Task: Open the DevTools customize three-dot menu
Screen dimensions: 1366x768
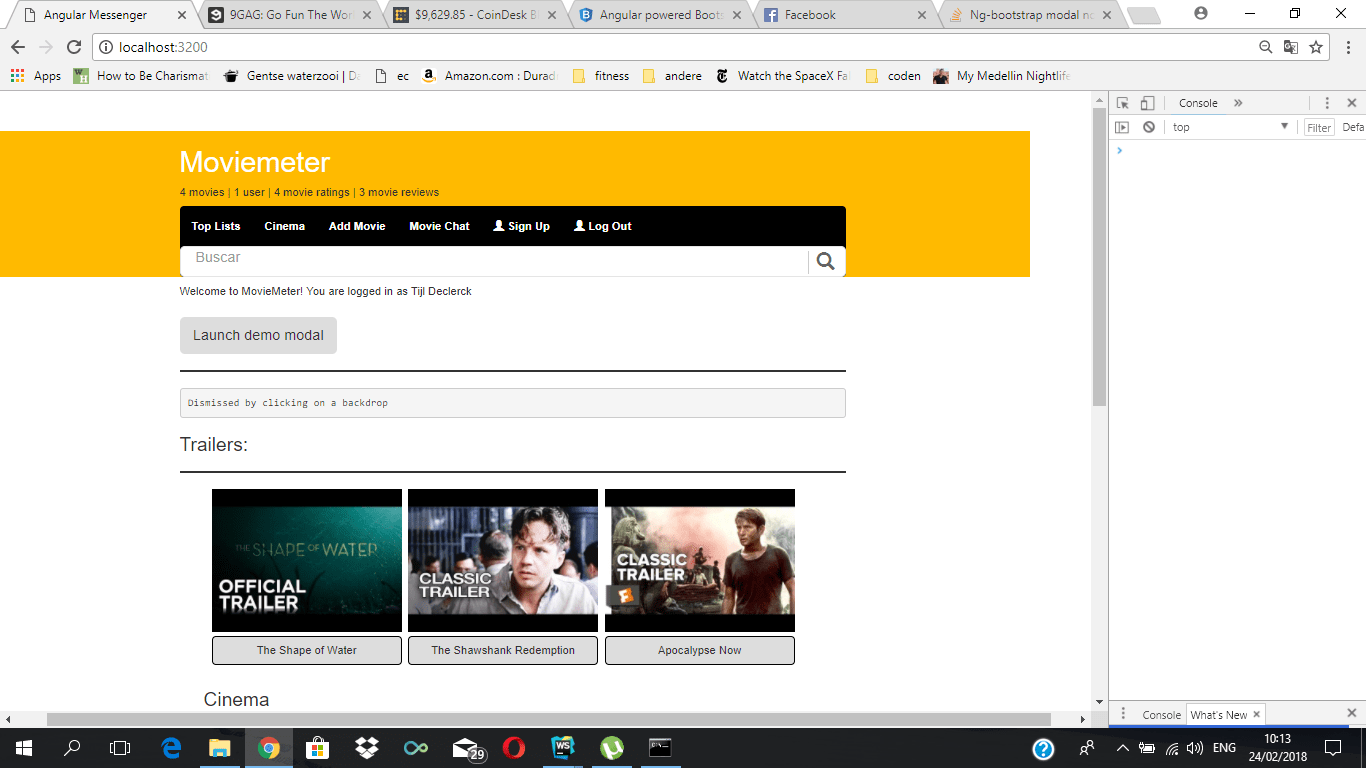Action: pyautogui.click(x=1327, y=103)
